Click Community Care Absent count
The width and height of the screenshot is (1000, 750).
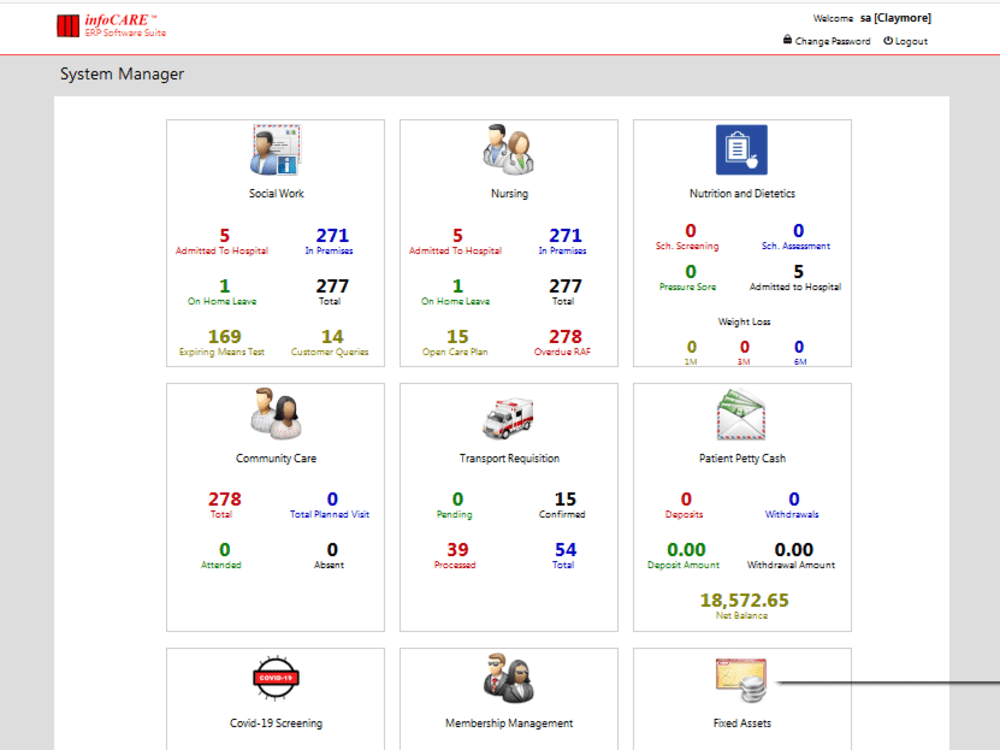coord(332,549)
